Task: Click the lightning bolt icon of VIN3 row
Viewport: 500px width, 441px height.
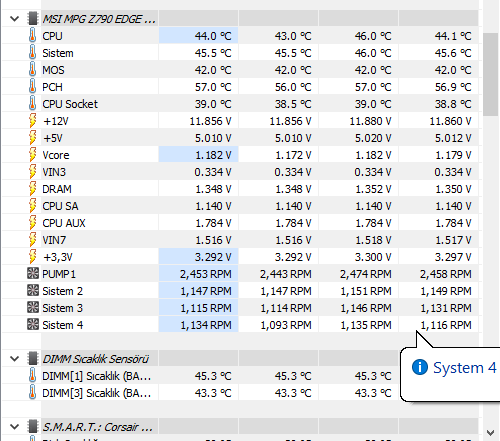Action: click(33, 172)
